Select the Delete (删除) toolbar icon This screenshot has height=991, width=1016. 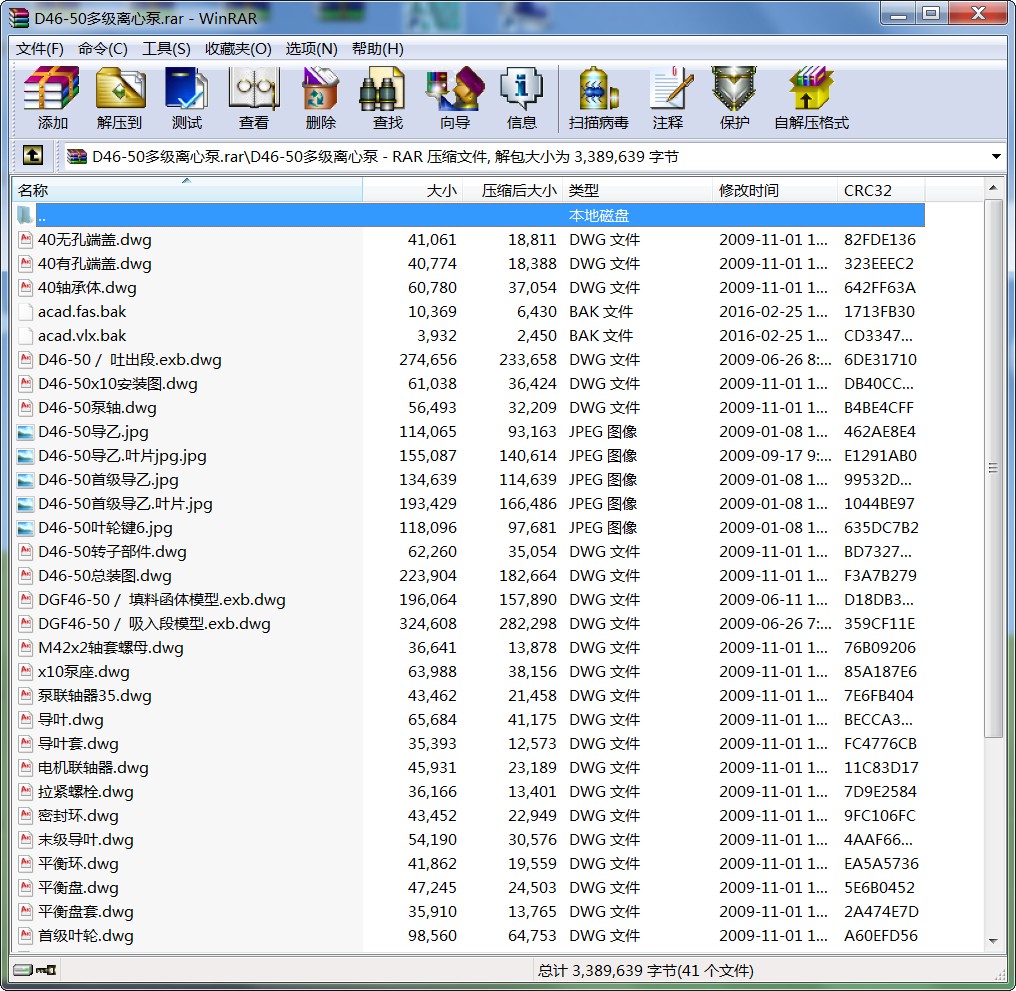(x=320, y=98)
